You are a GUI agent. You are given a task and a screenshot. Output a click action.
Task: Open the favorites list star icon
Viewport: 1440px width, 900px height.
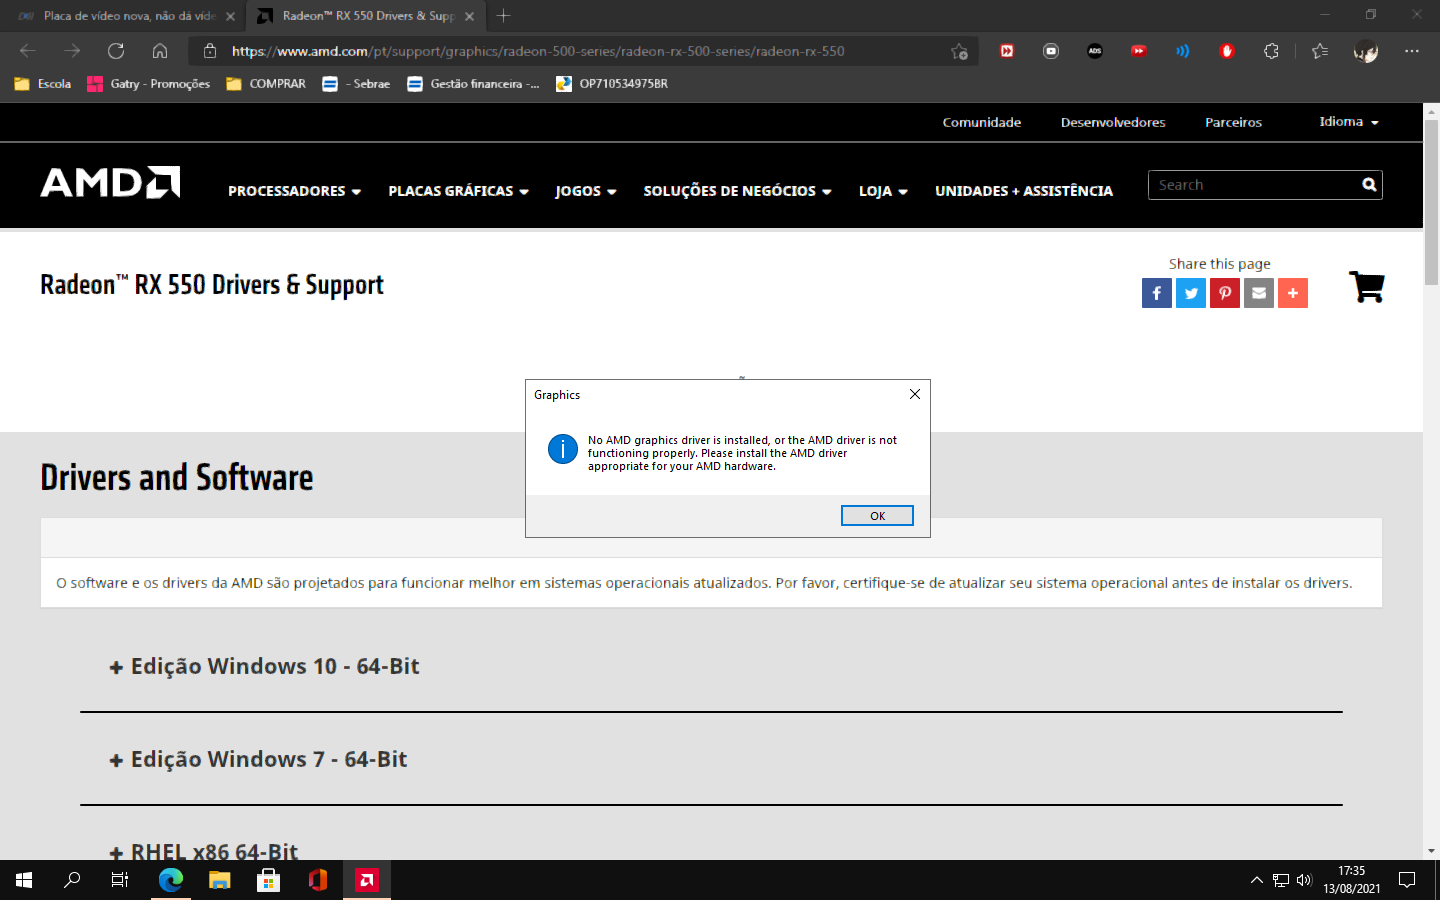click(x=1320, y=51)
